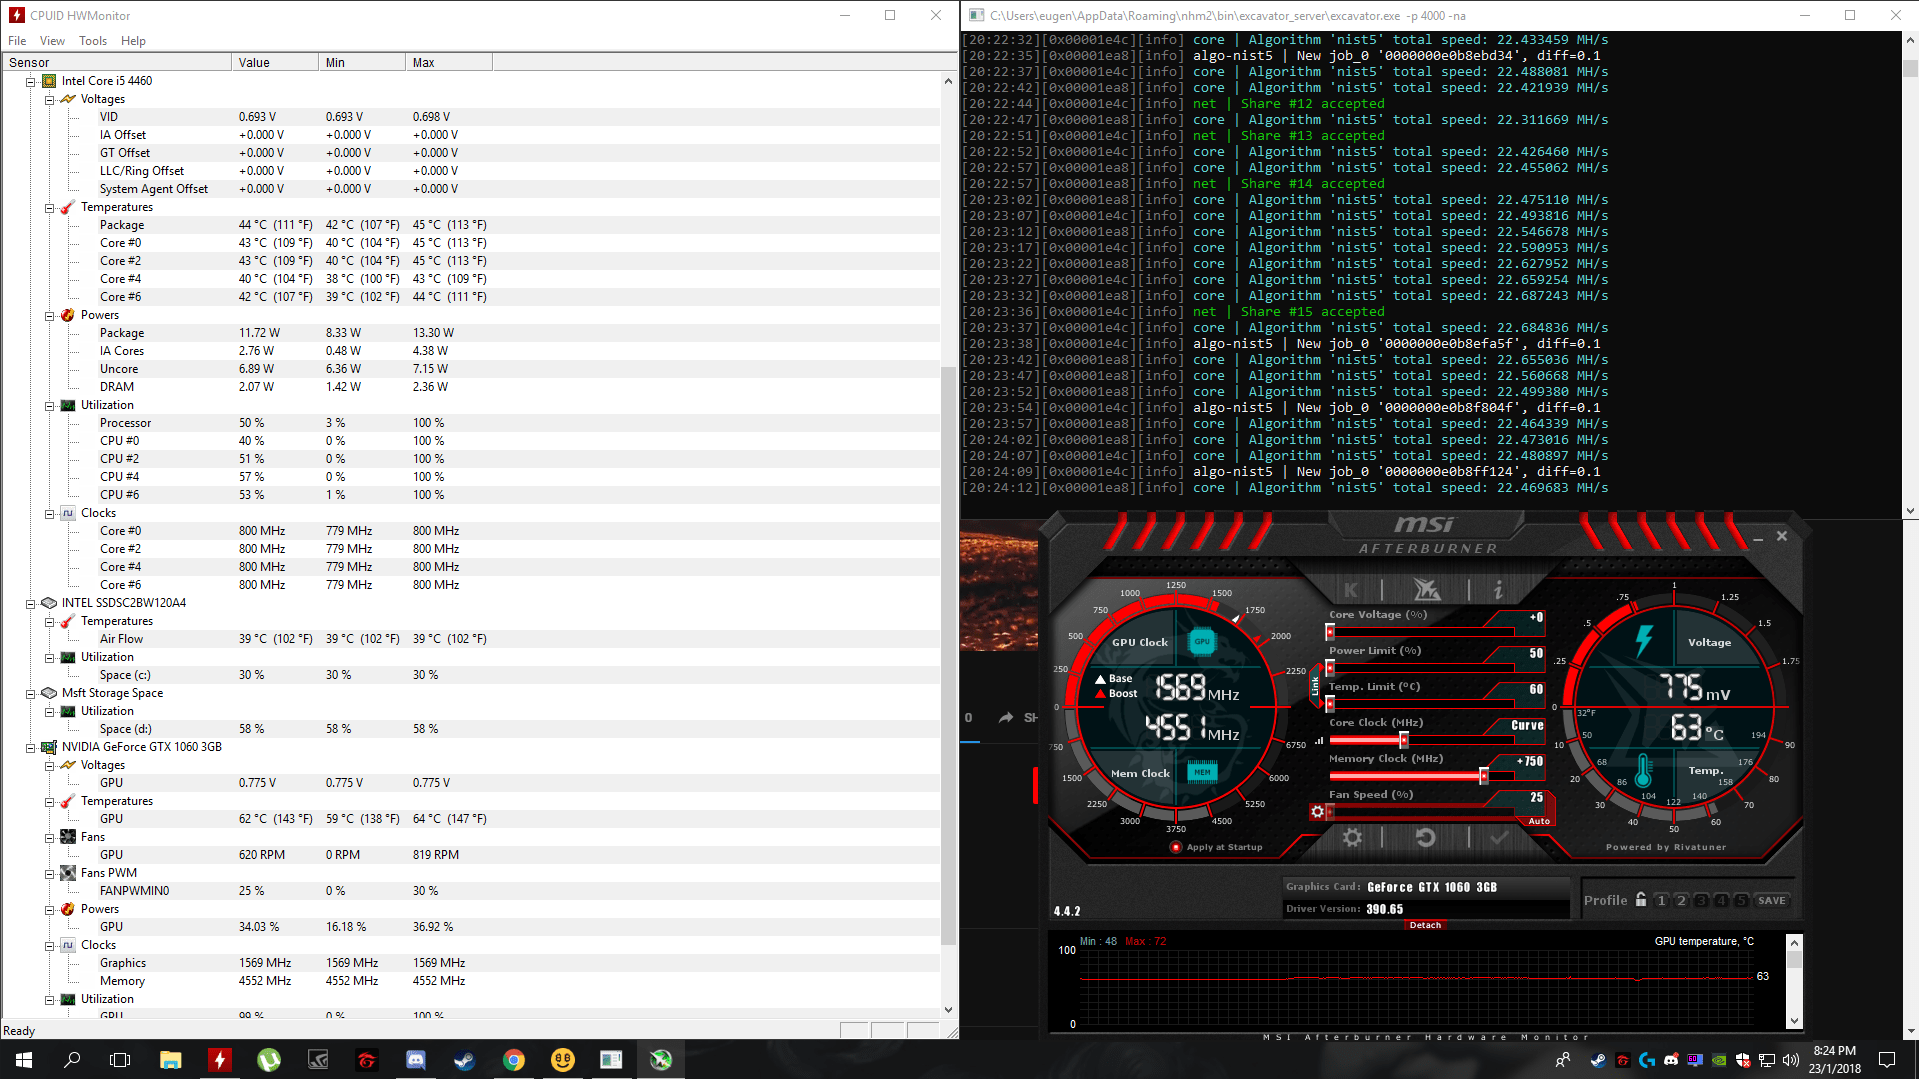Collapse the Intel Core i5 4460 tree node
This screenshot has height=1079, width=1919.
coord(28,81)
